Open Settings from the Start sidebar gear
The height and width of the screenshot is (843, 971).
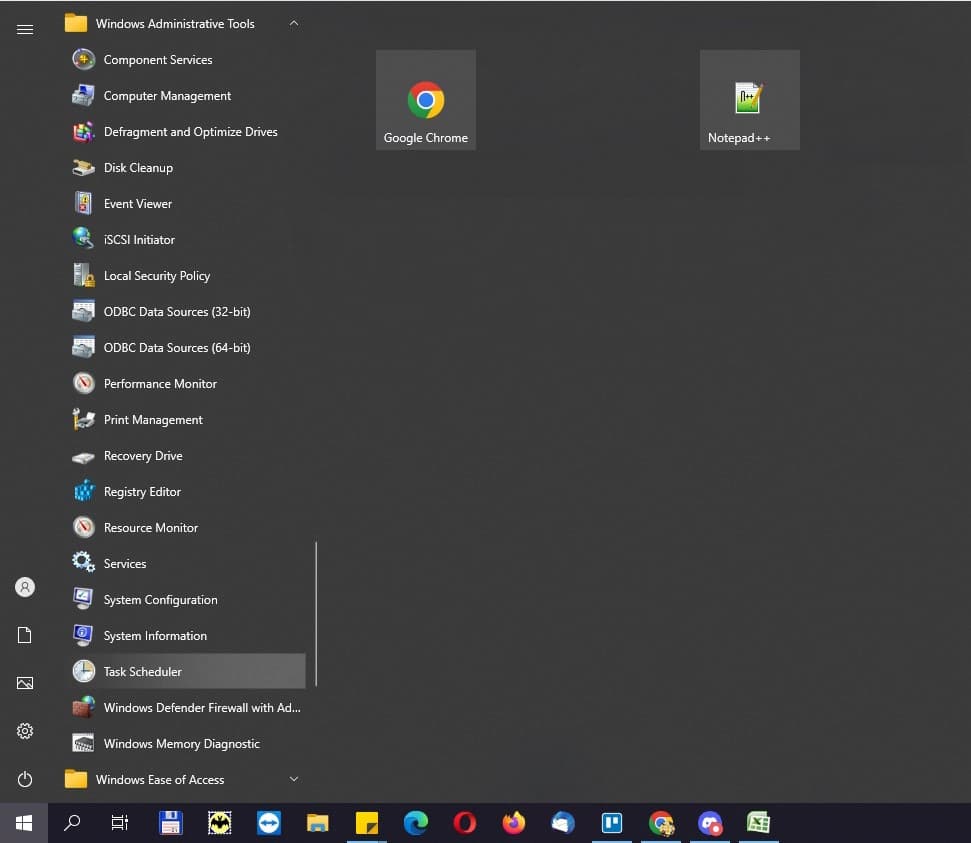click(25, 731)
